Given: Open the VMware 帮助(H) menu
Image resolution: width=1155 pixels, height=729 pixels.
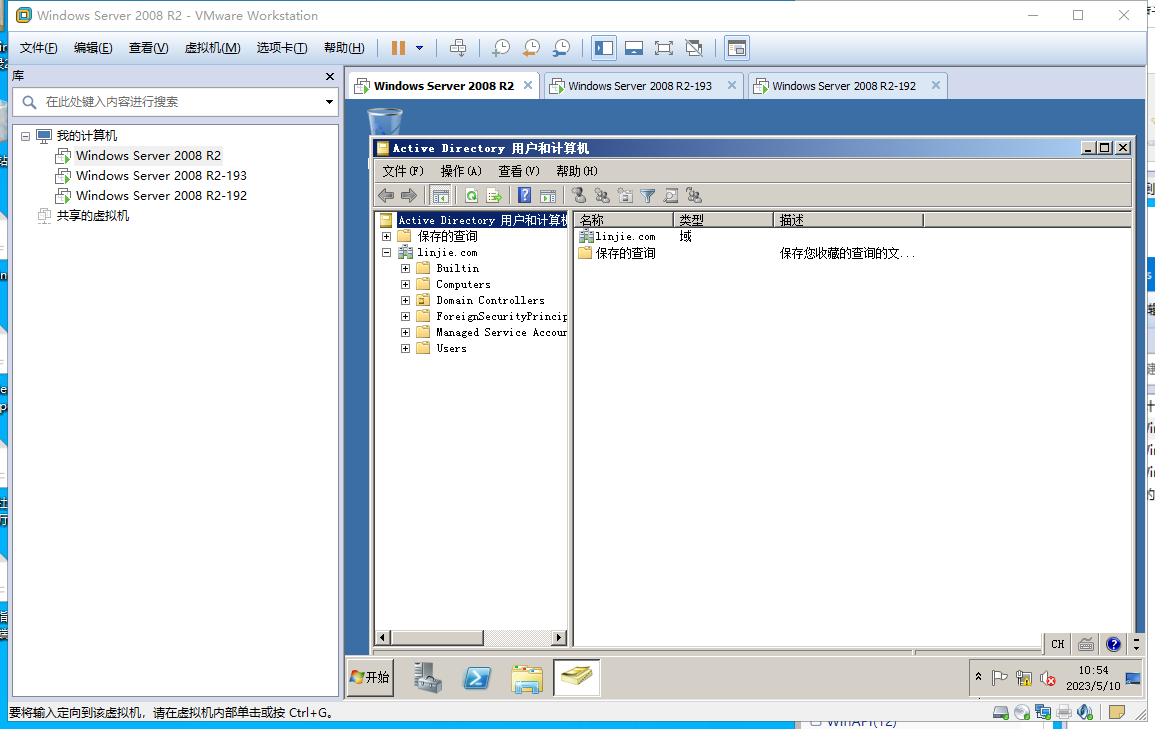Looking at the screenshot, I should coord(344,48).
